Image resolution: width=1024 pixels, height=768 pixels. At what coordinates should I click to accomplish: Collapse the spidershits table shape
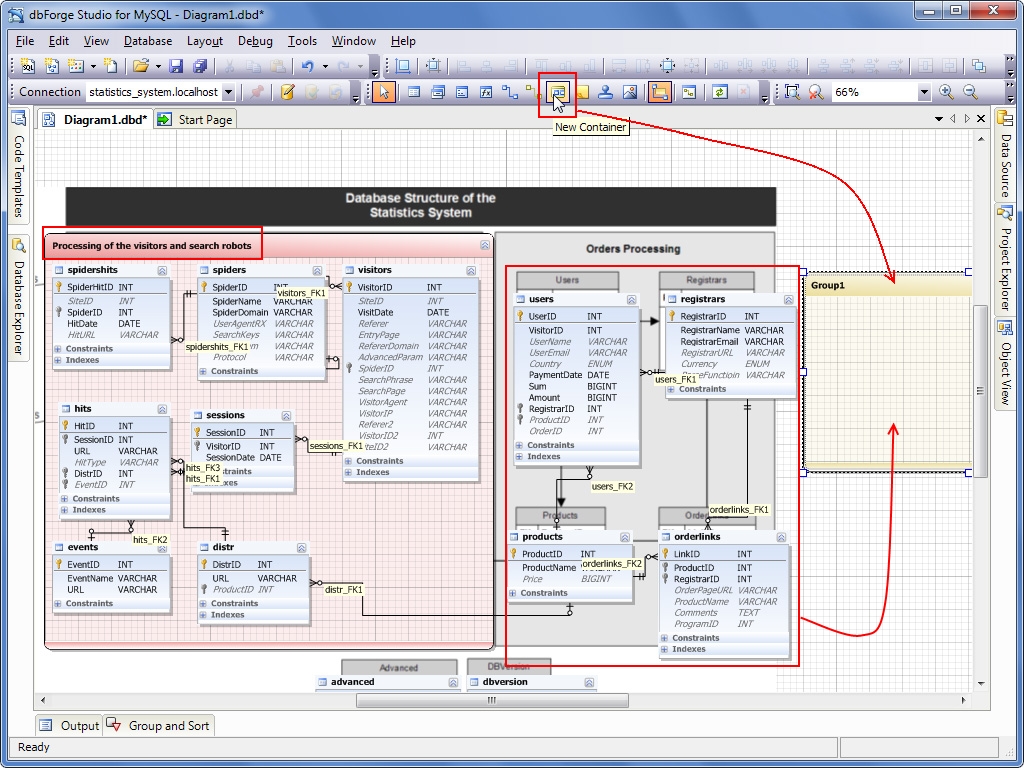[162, 270]
